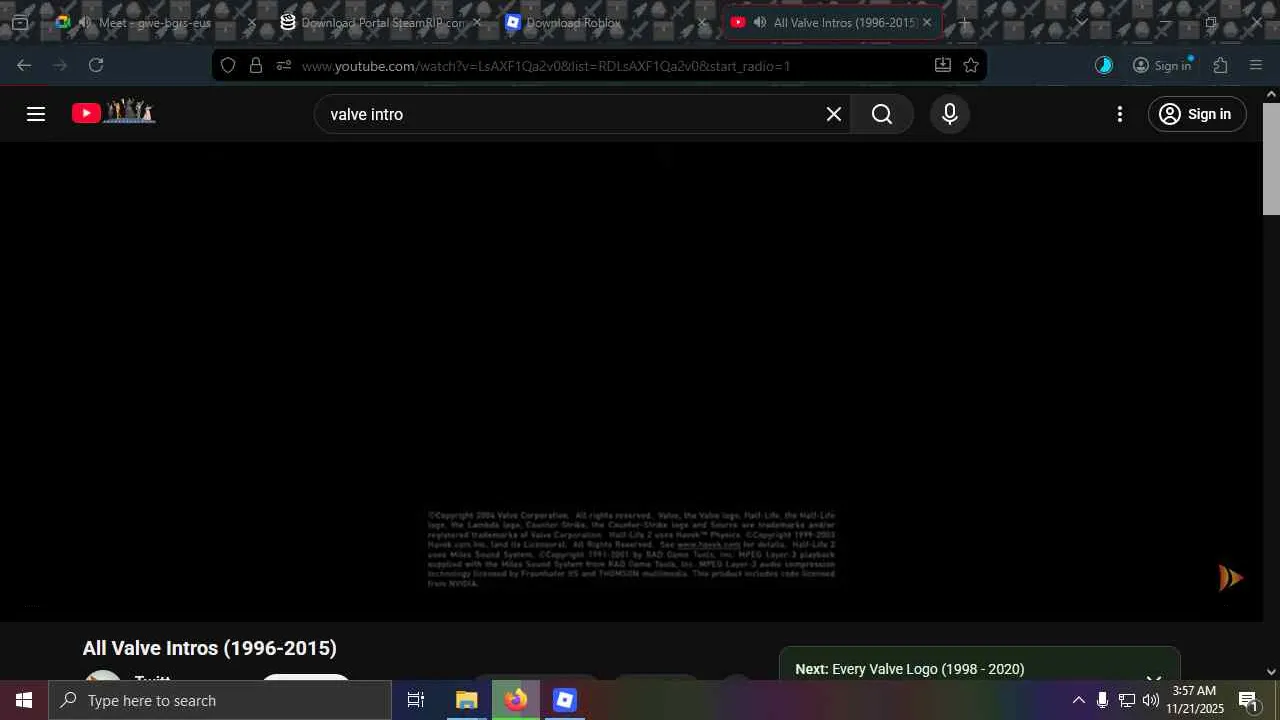Open Windows Task View
The width and height of the screenshot is (1280, 720).
point(416,700)
